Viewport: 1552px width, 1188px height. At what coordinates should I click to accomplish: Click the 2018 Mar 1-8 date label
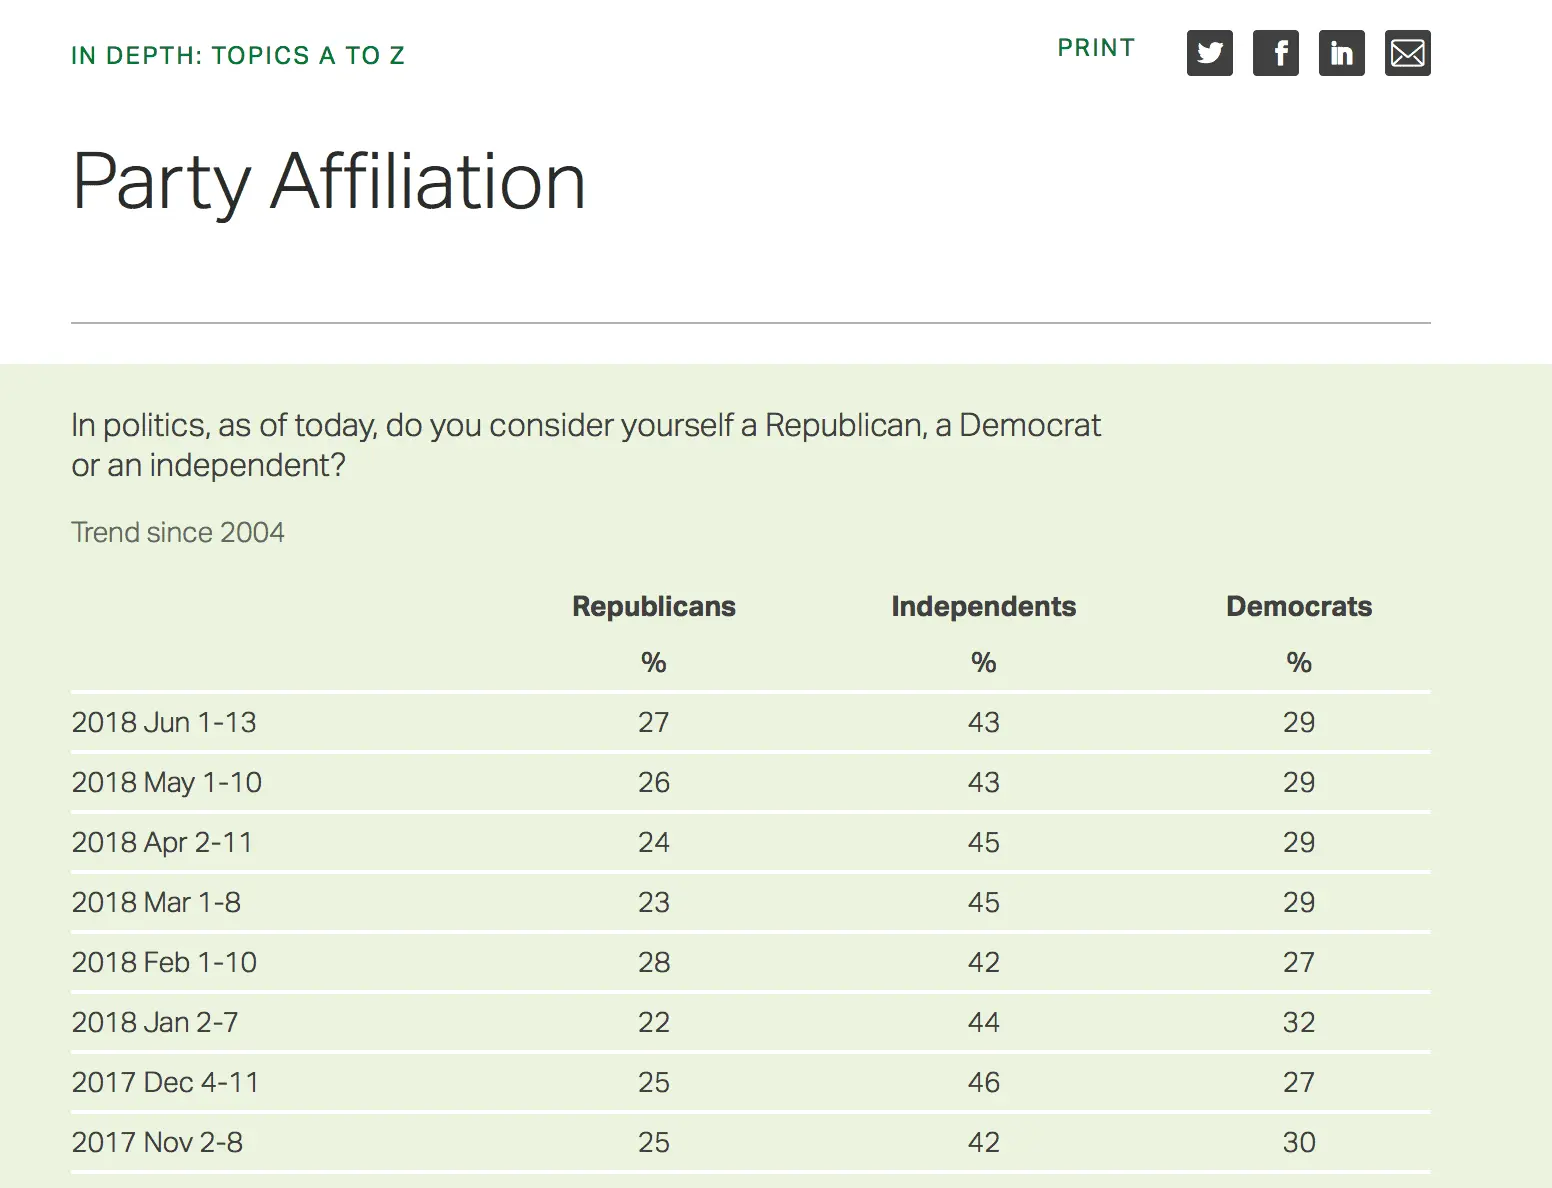coord(156,902)
